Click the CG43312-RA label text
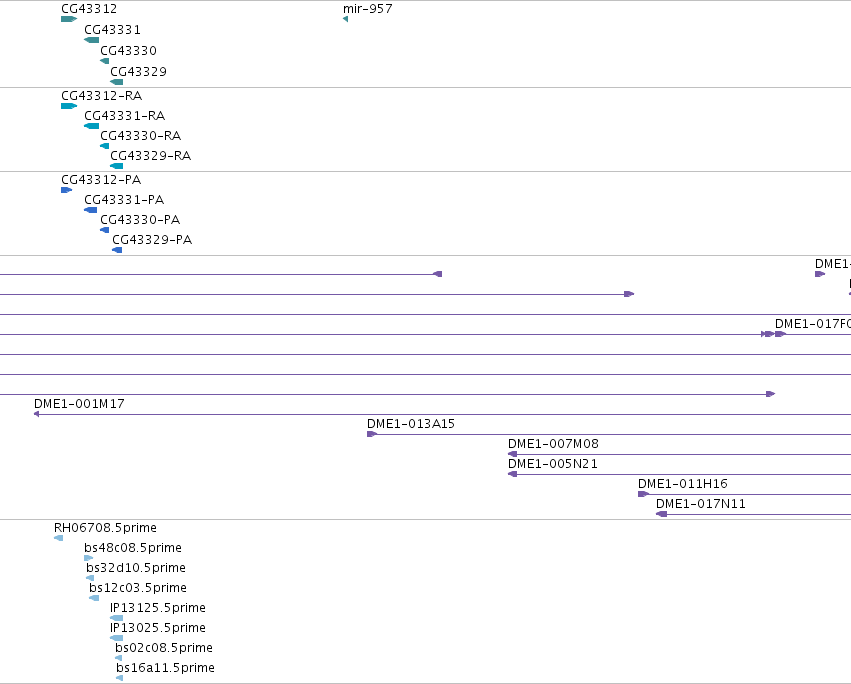This screenshot has width=851, height=684. (101, 96)
